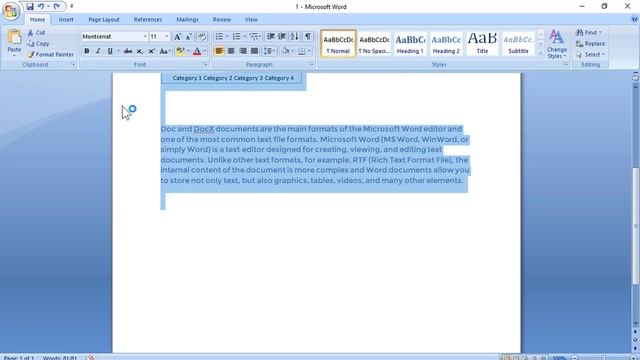Toggle show paragraph marks
The width and height of the screenshot is (640, 360).
click(308, 37)
